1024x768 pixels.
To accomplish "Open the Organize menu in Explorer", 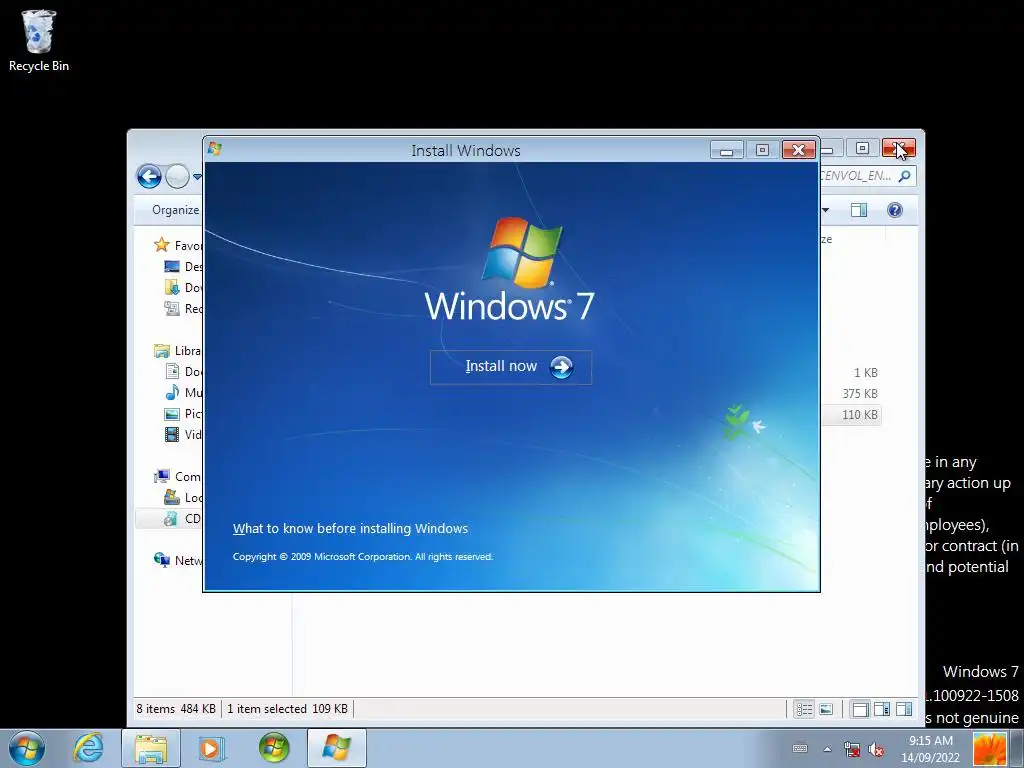I will [x=175, y=210].
